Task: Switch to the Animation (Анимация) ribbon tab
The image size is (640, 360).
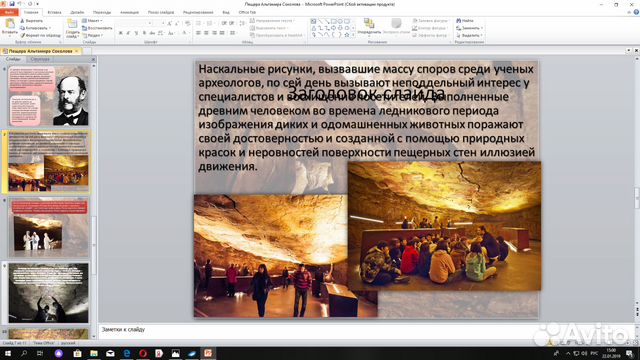Action: pos(129,13)
